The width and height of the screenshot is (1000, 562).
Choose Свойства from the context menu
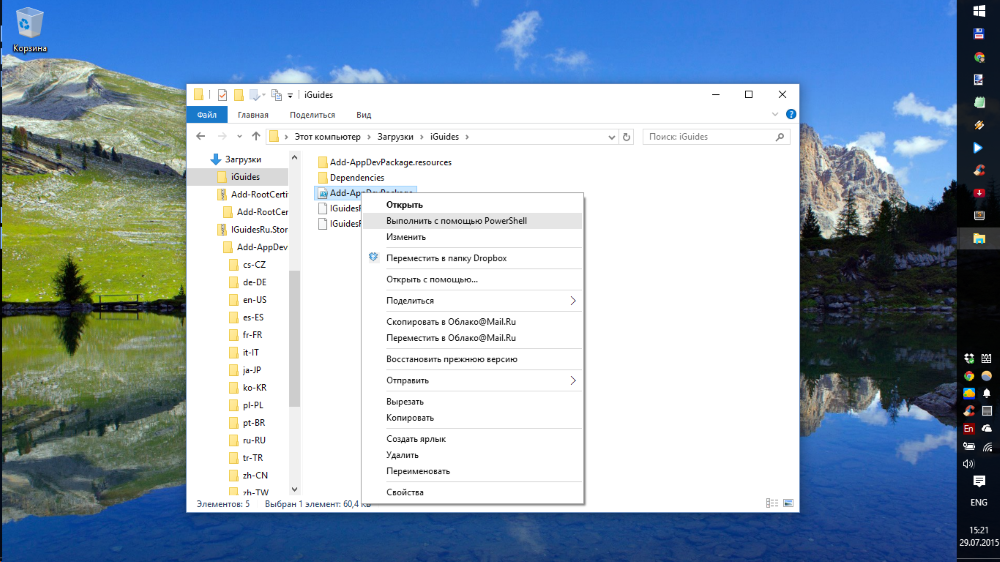point(405,492)
